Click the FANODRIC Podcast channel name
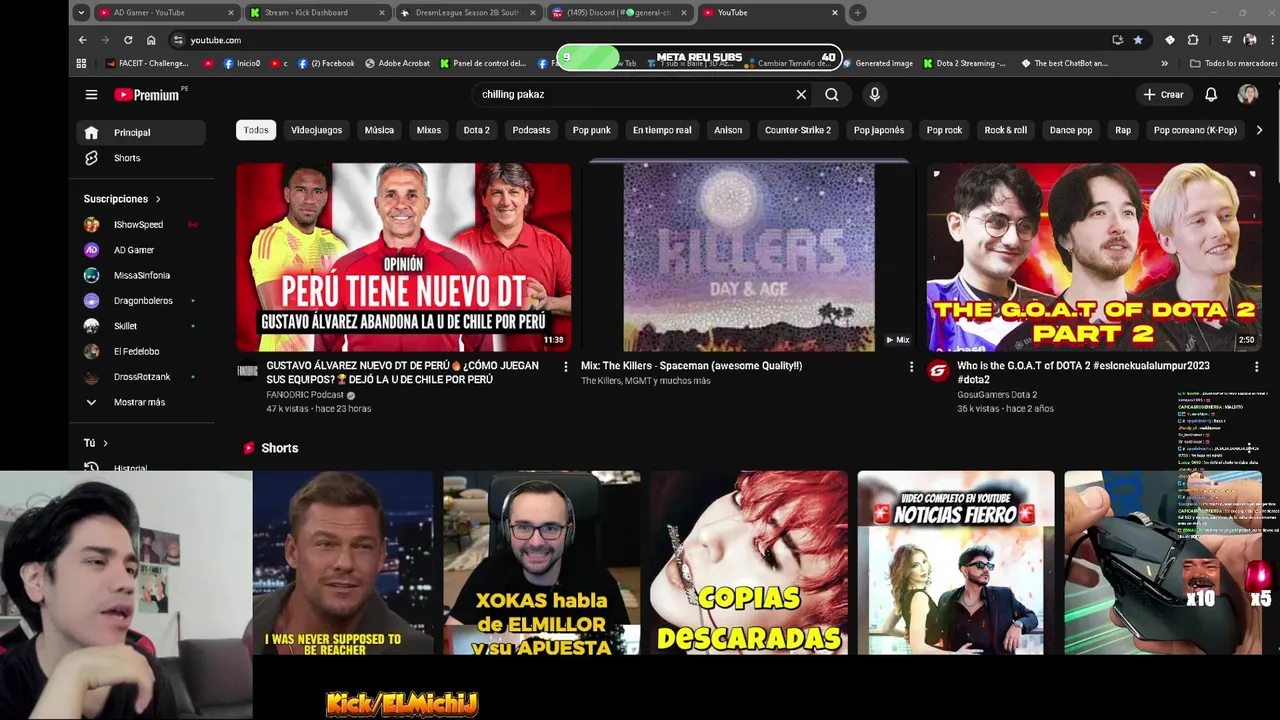This screenshot has width=1280, height=720. [305, 395]
